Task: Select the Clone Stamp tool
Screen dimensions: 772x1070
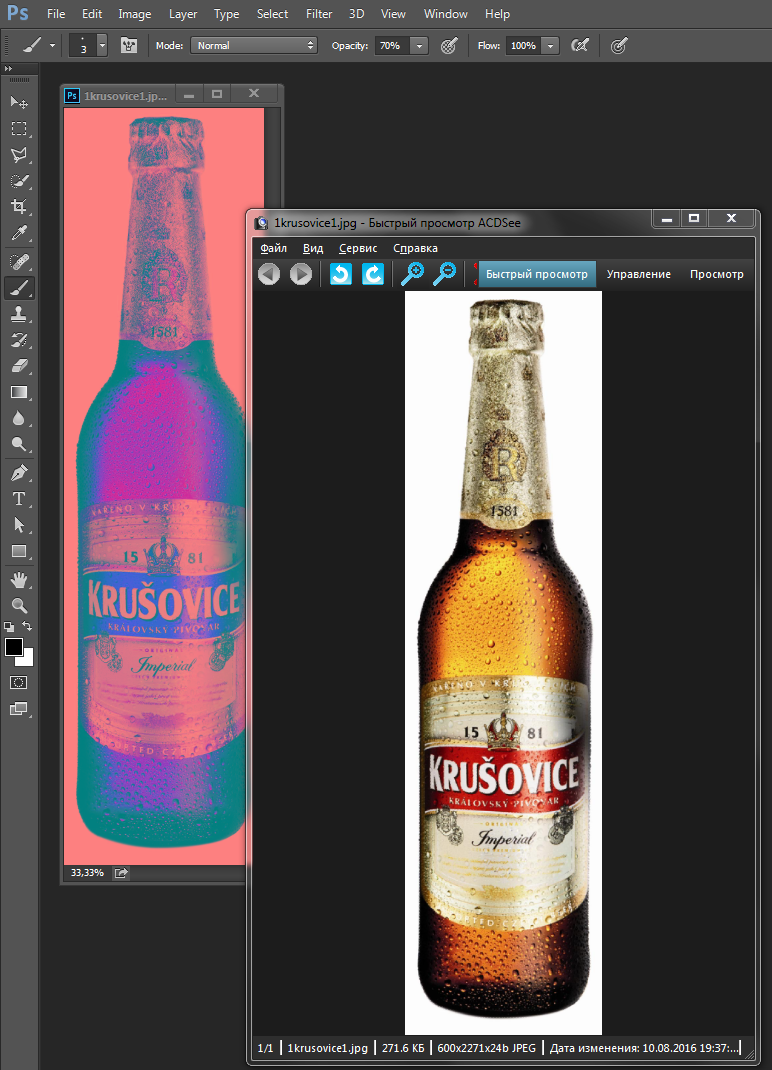Action: tap(19, 314)
